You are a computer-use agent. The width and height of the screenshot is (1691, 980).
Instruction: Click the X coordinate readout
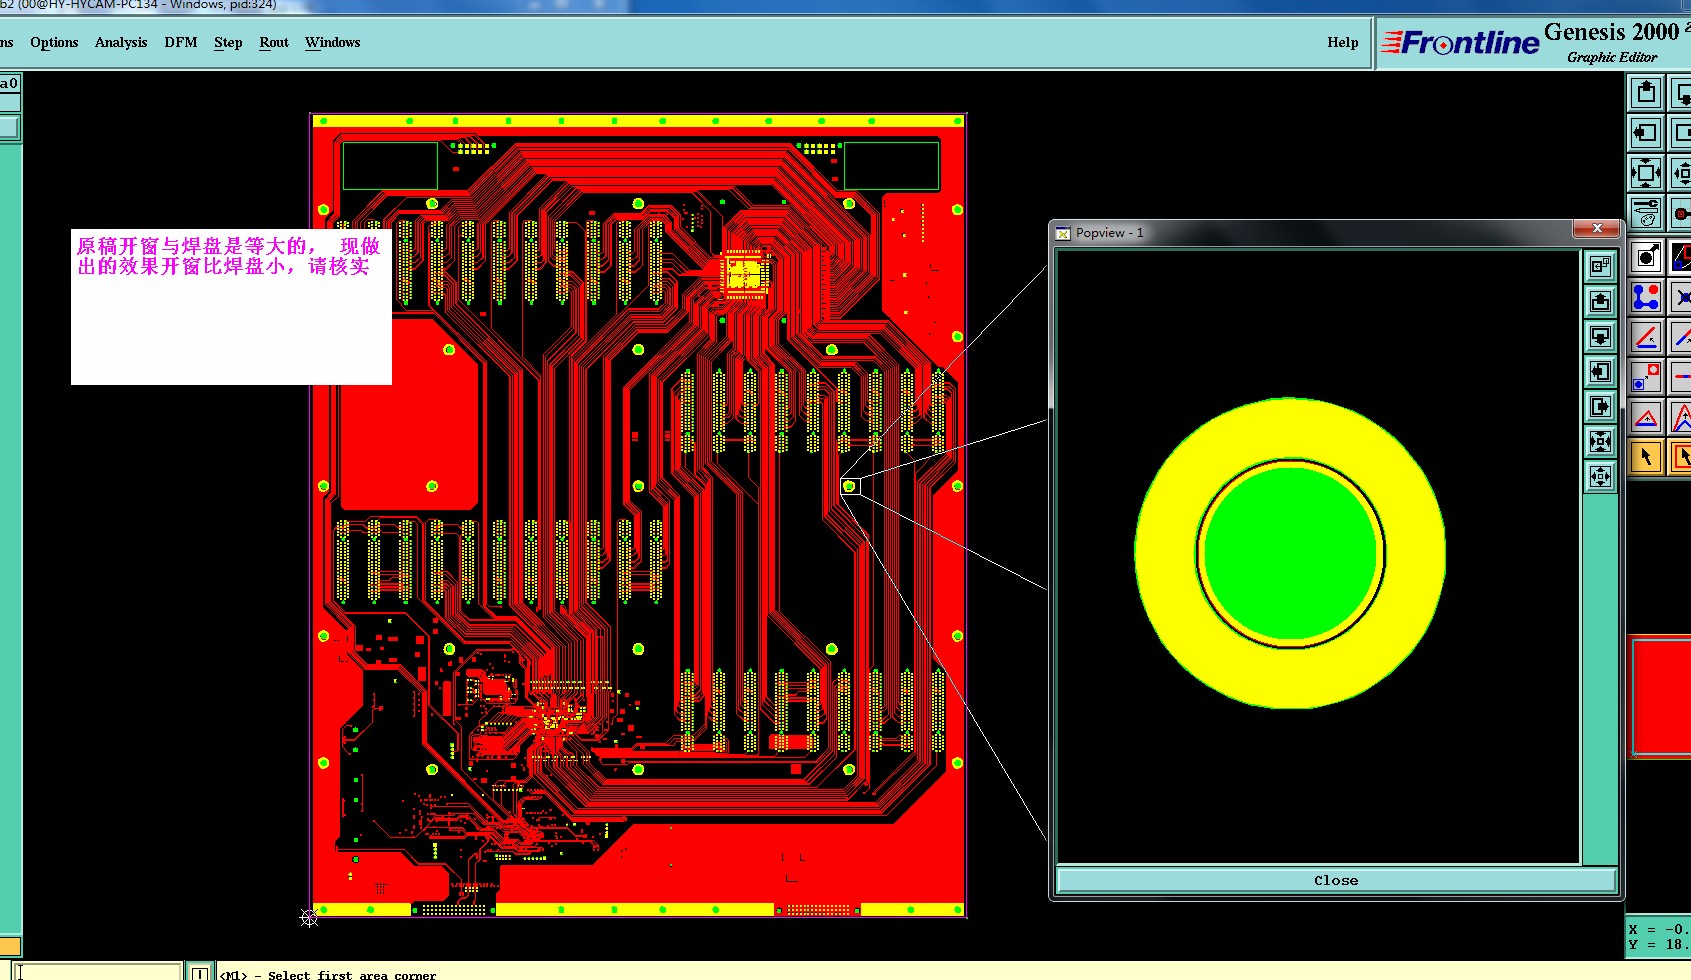click(1659, 929)
